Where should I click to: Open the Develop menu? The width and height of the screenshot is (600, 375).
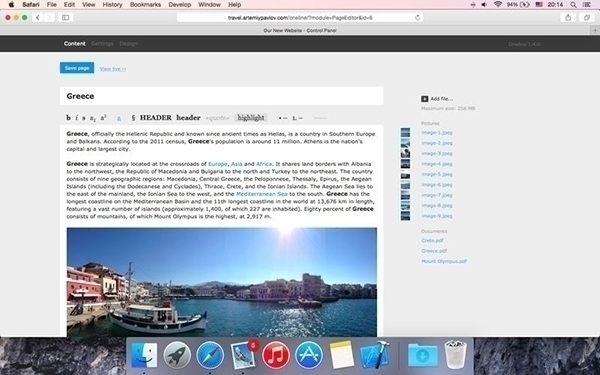coord(179,5)
